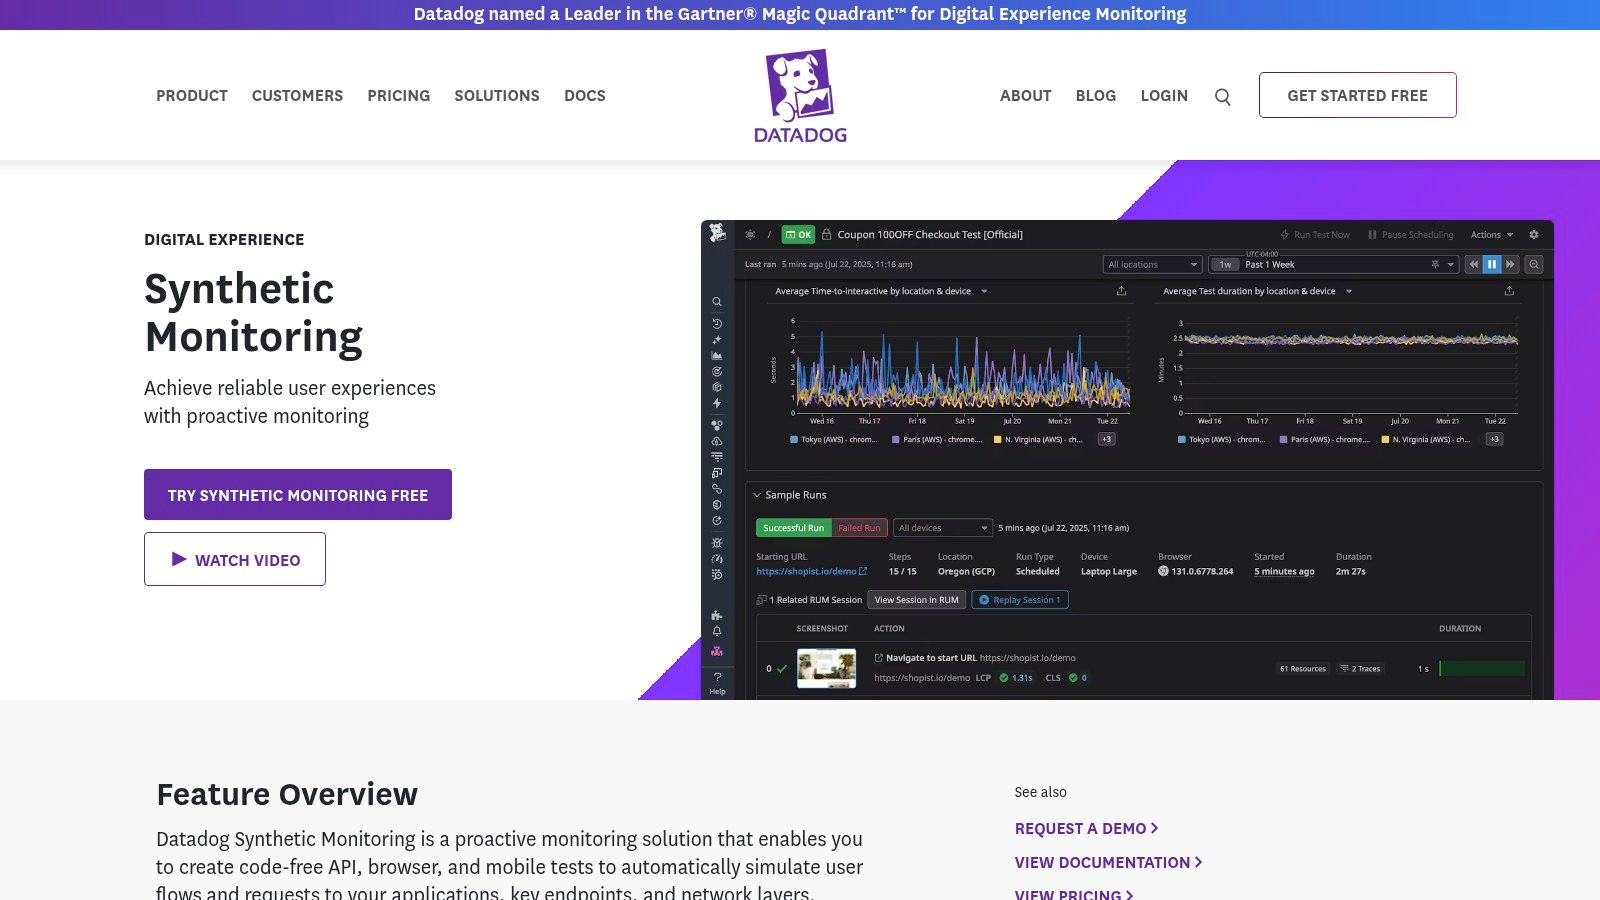The image size is (1600, 900).
Task: Open the PRICING menu item
Action: click(x=398, y=95)
